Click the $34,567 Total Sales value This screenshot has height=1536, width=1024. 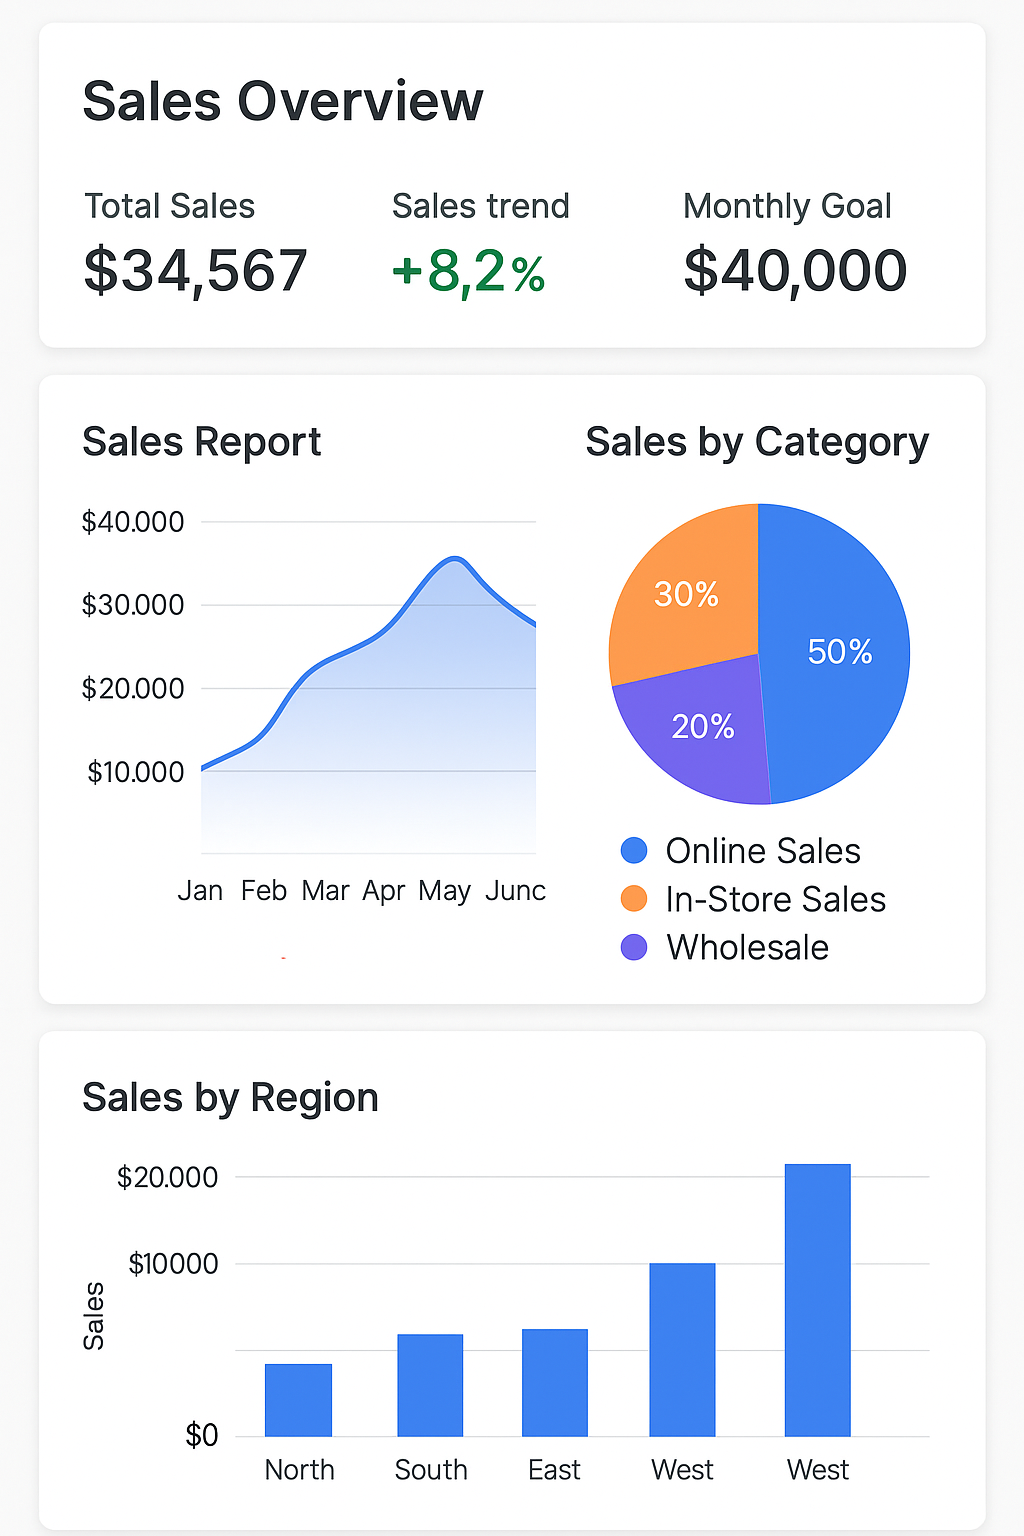[196, 270]
